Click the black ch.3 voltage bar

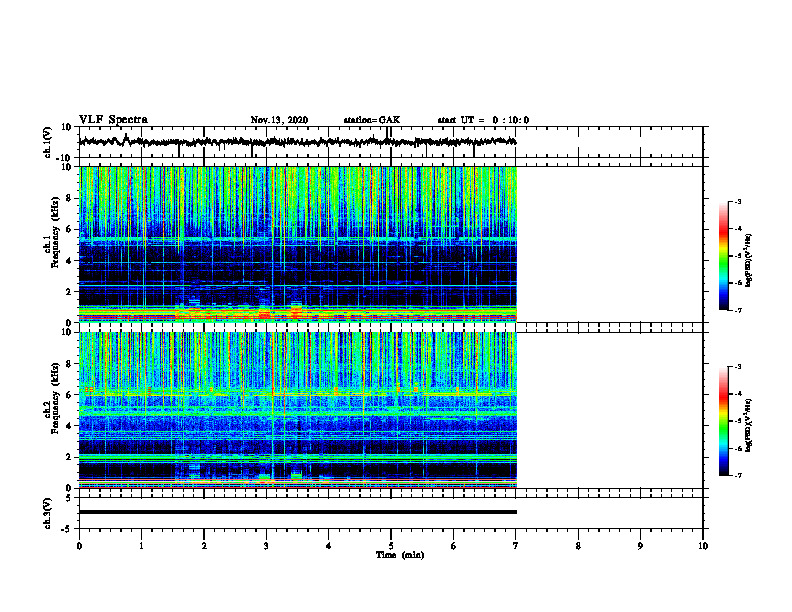click(x=298, y=512)
